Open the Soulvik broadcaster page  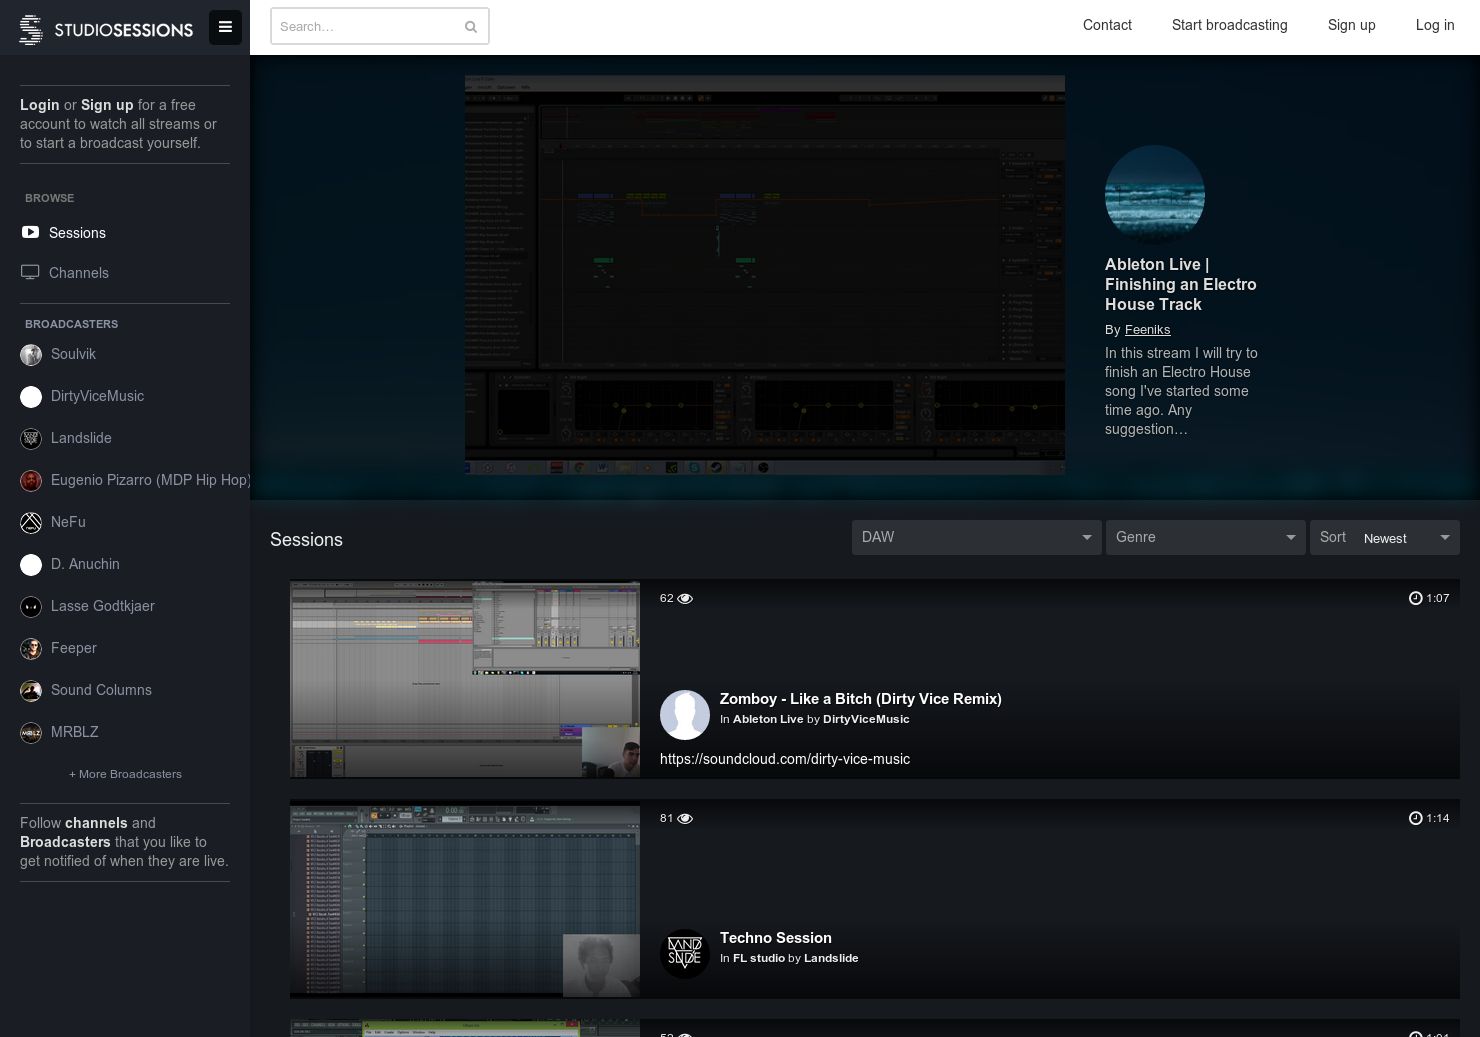tap(73, 354)
